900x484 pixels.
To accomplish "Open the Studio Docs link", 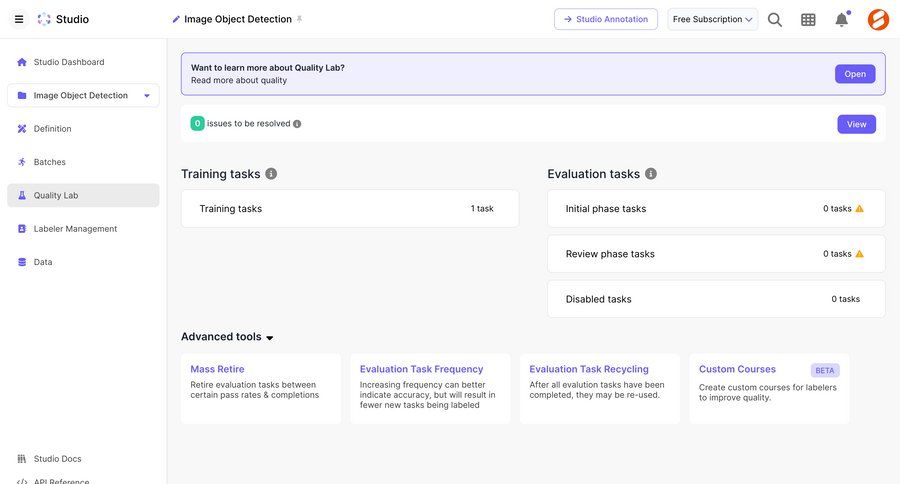I will click(x=57, y=459).
